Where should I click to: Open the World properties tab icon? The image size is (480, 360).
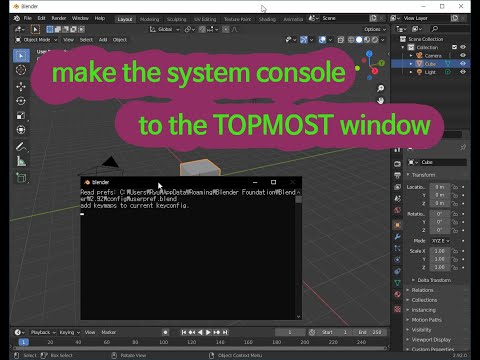(397, 210)
